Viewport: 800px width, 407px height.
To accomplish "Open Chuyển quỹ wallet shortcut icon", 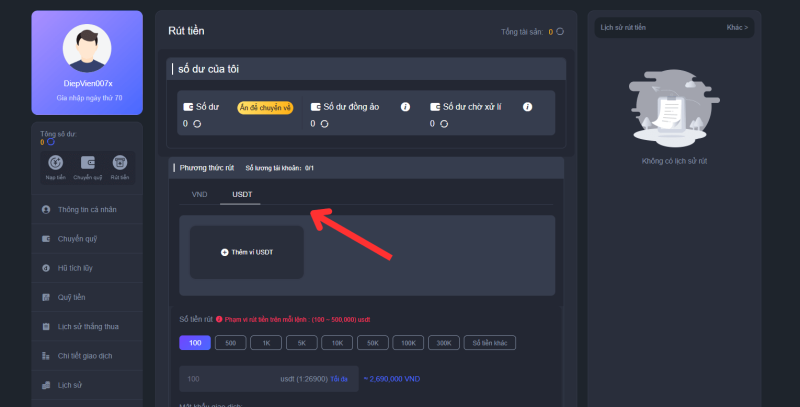I will coord(88,163).
